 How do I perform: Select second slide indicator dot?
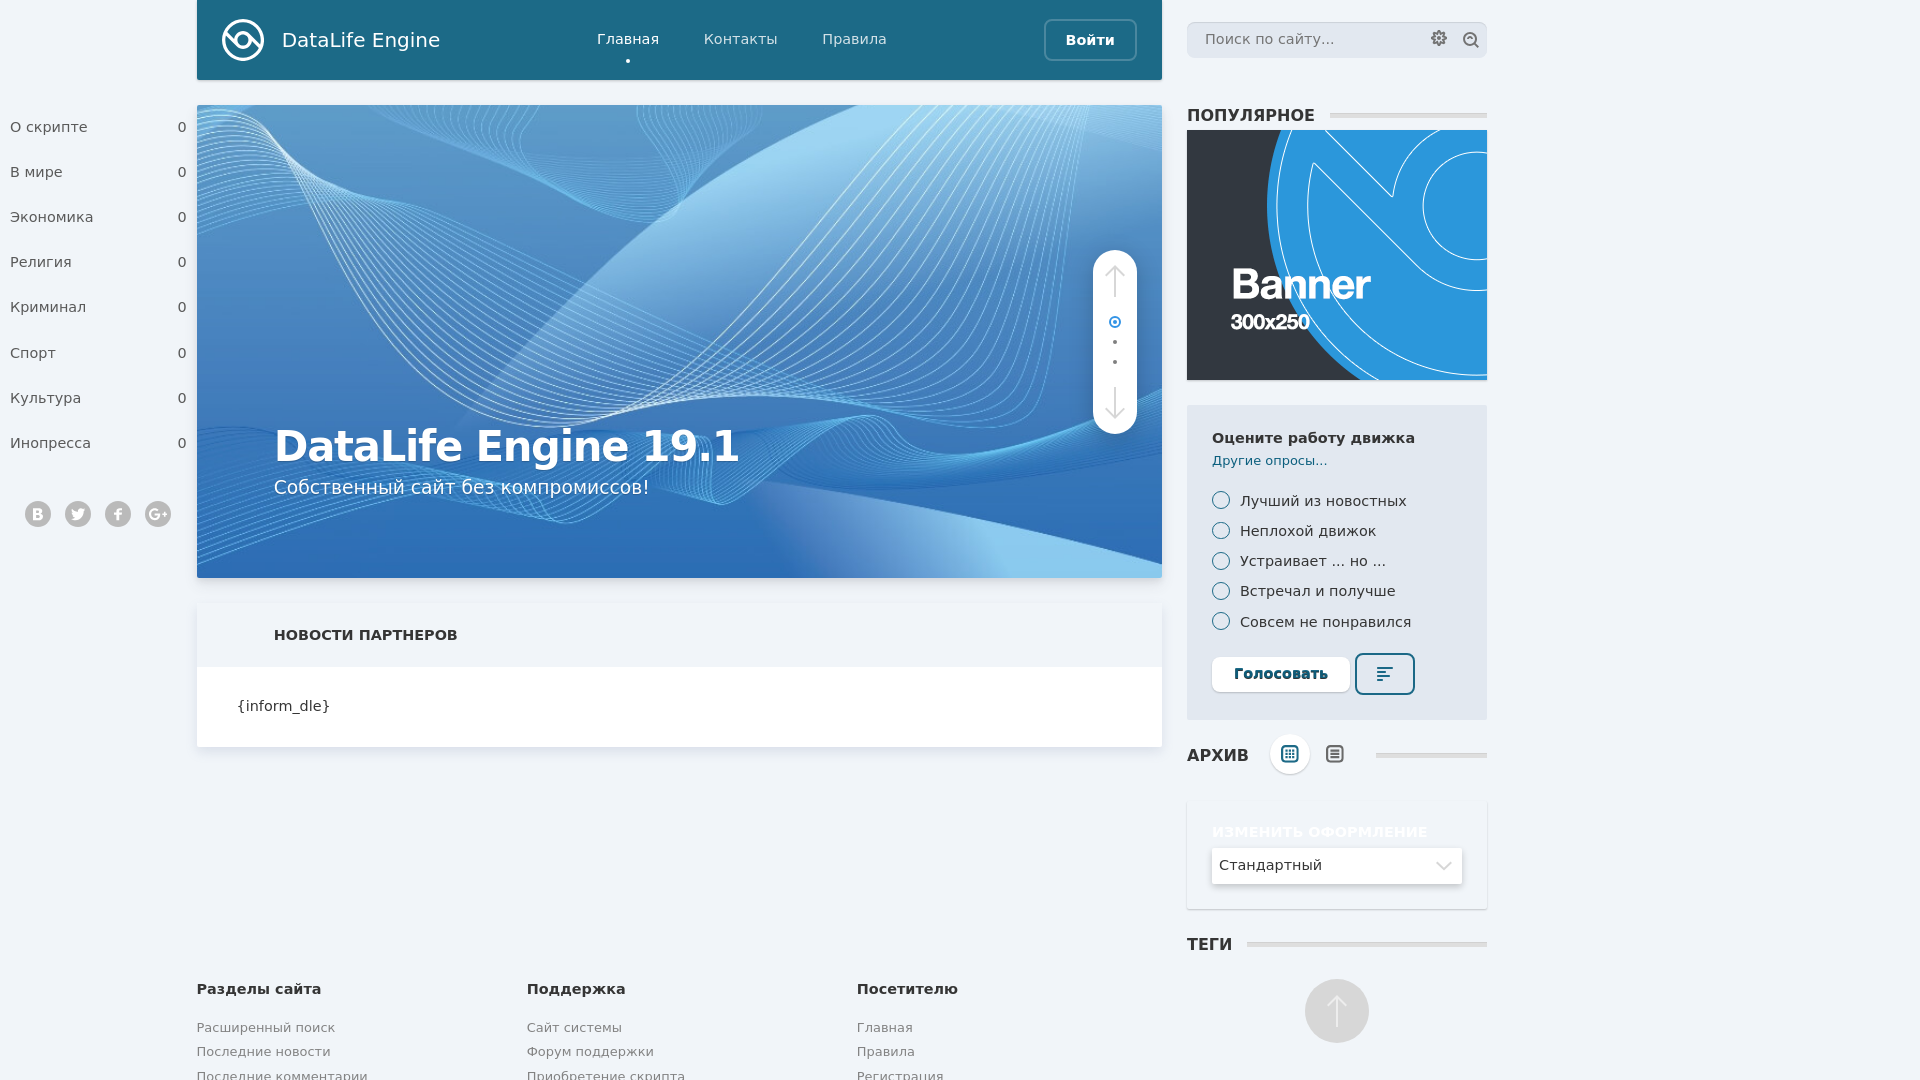pyautogui.click(x=1115, y=342)
